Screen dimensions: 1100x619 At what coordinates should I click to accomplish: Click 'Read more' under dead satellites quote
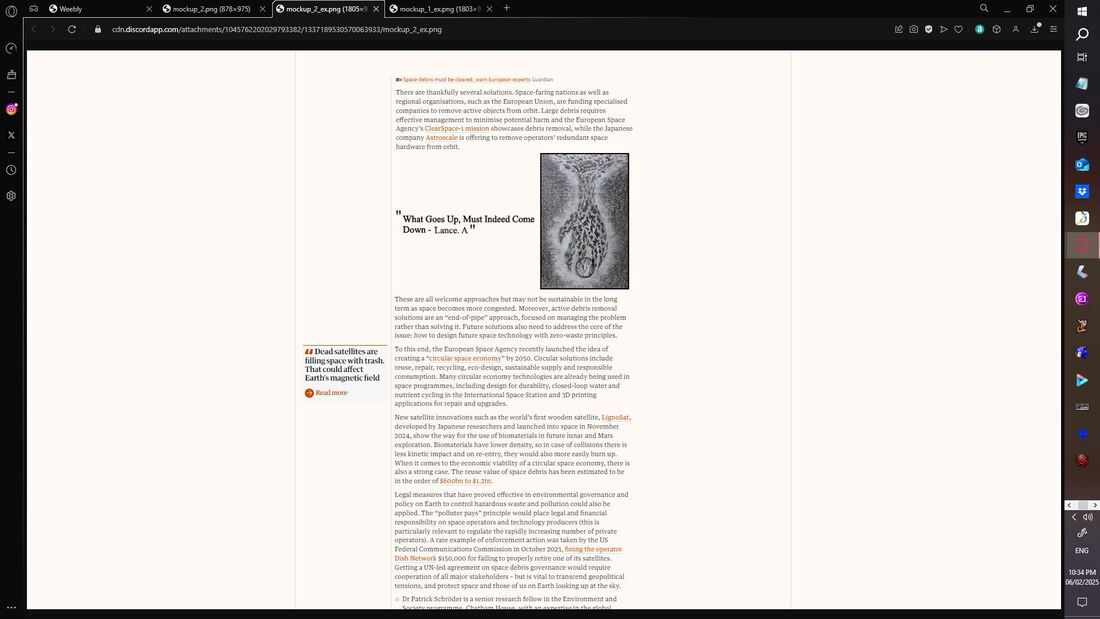326,393
